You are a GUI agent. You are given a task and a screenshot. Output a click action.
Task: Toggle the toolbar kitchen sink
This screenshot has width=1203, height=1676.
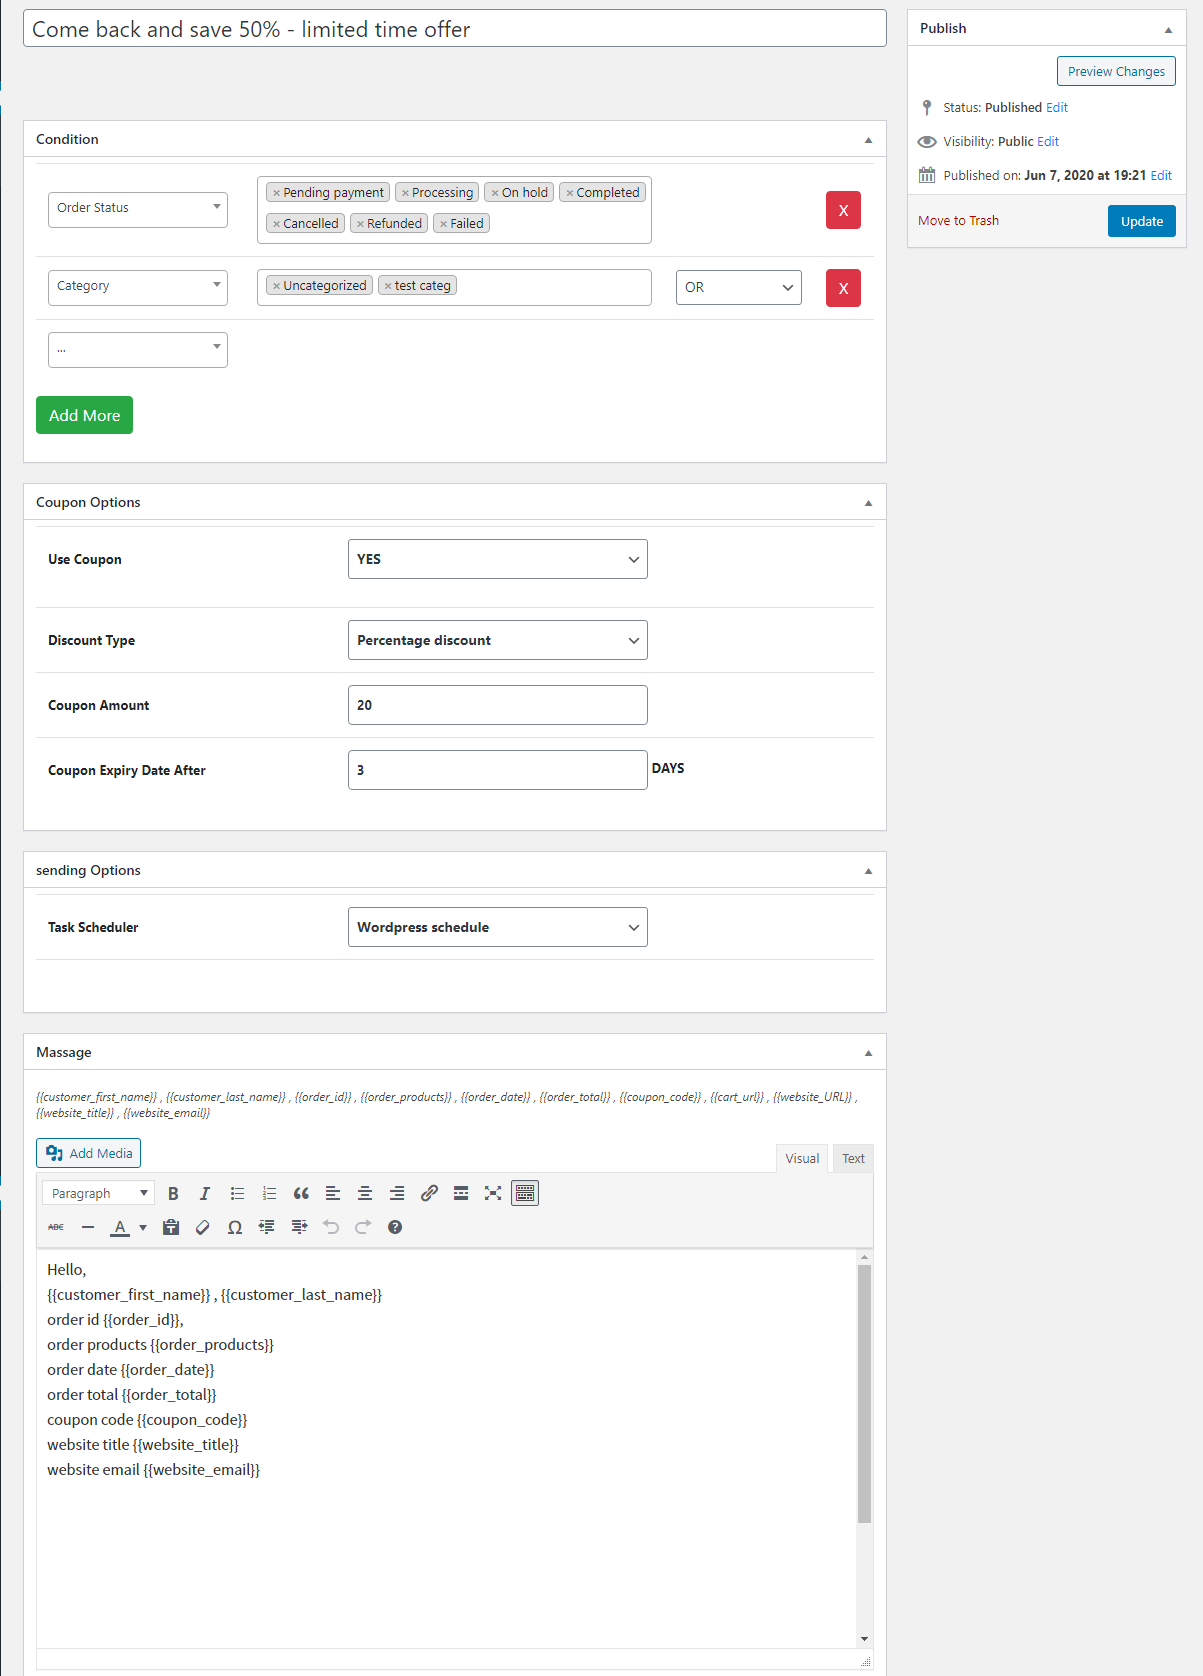coord(525,1193)
